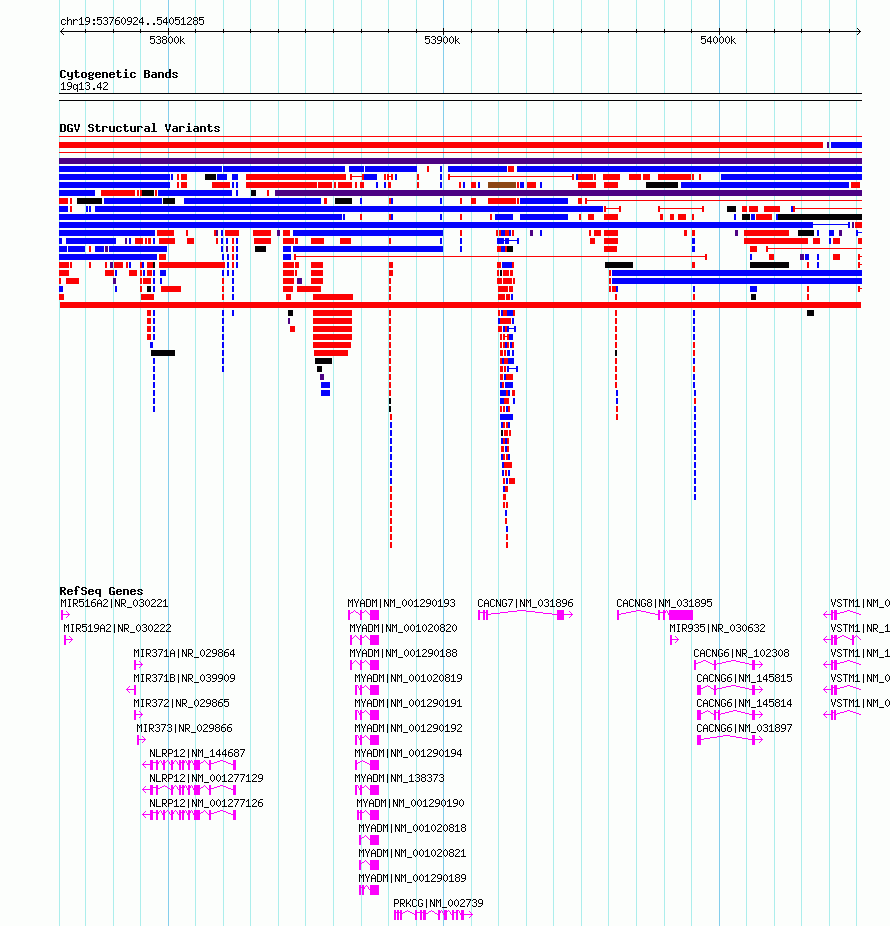Select the MYADM|NM_001290188 transcript label
890x926 pixels.
tap(403, 653)
